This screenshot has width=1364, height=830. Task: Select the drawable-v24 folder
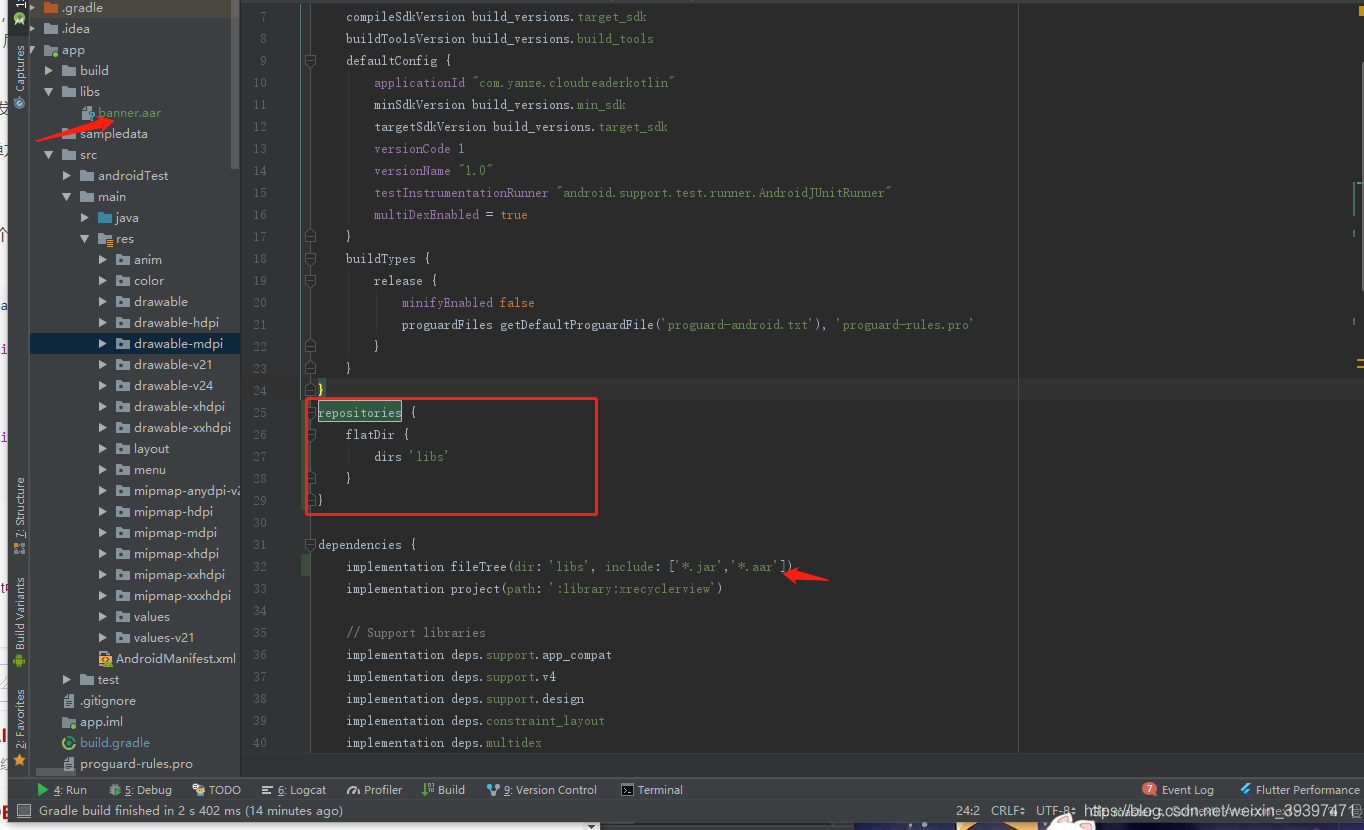pyautogui.click(x=173, y=386)
